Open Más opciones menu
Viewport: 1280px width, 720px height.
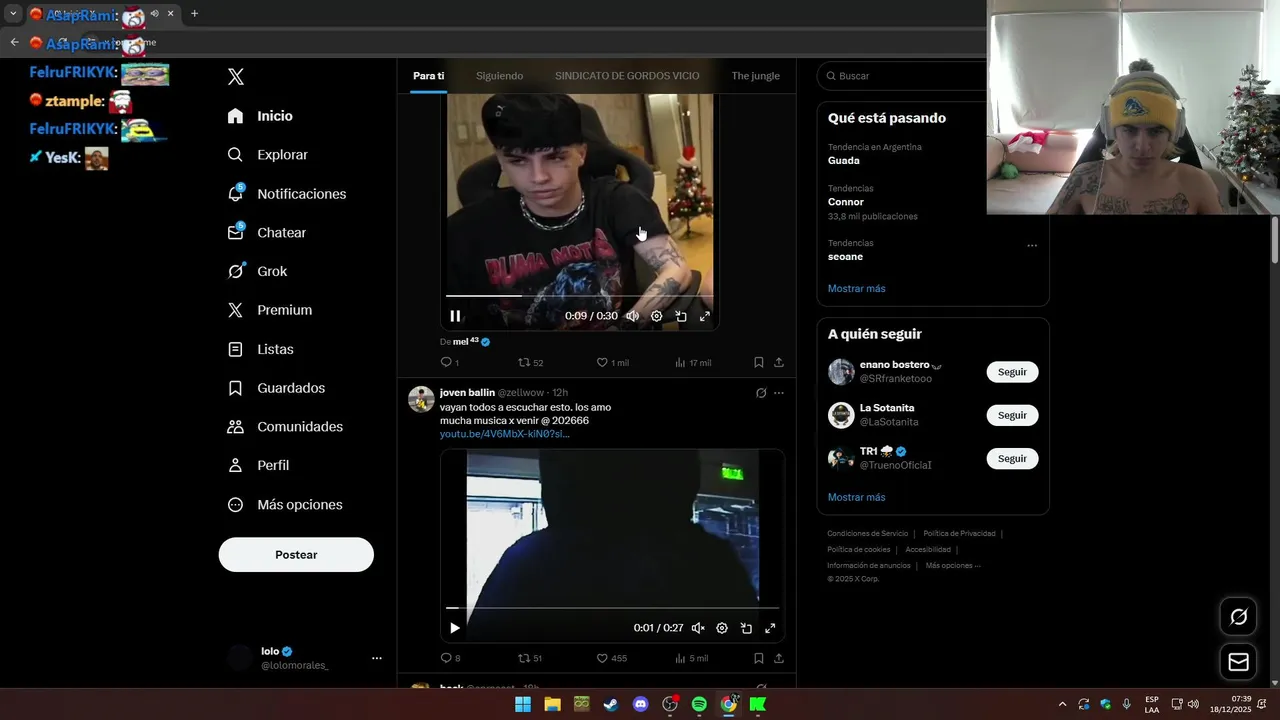coord(285,505)
